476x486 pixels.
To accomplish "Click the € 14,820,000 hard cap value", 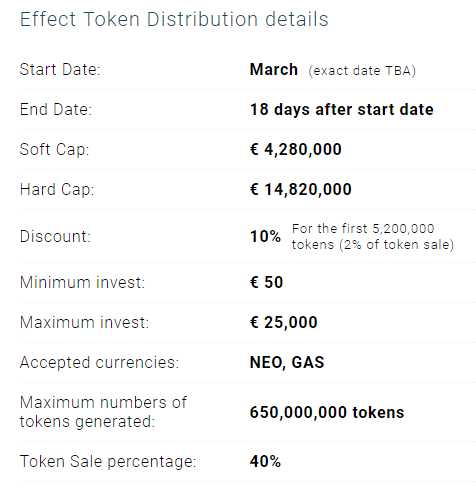I will [301, 189].
